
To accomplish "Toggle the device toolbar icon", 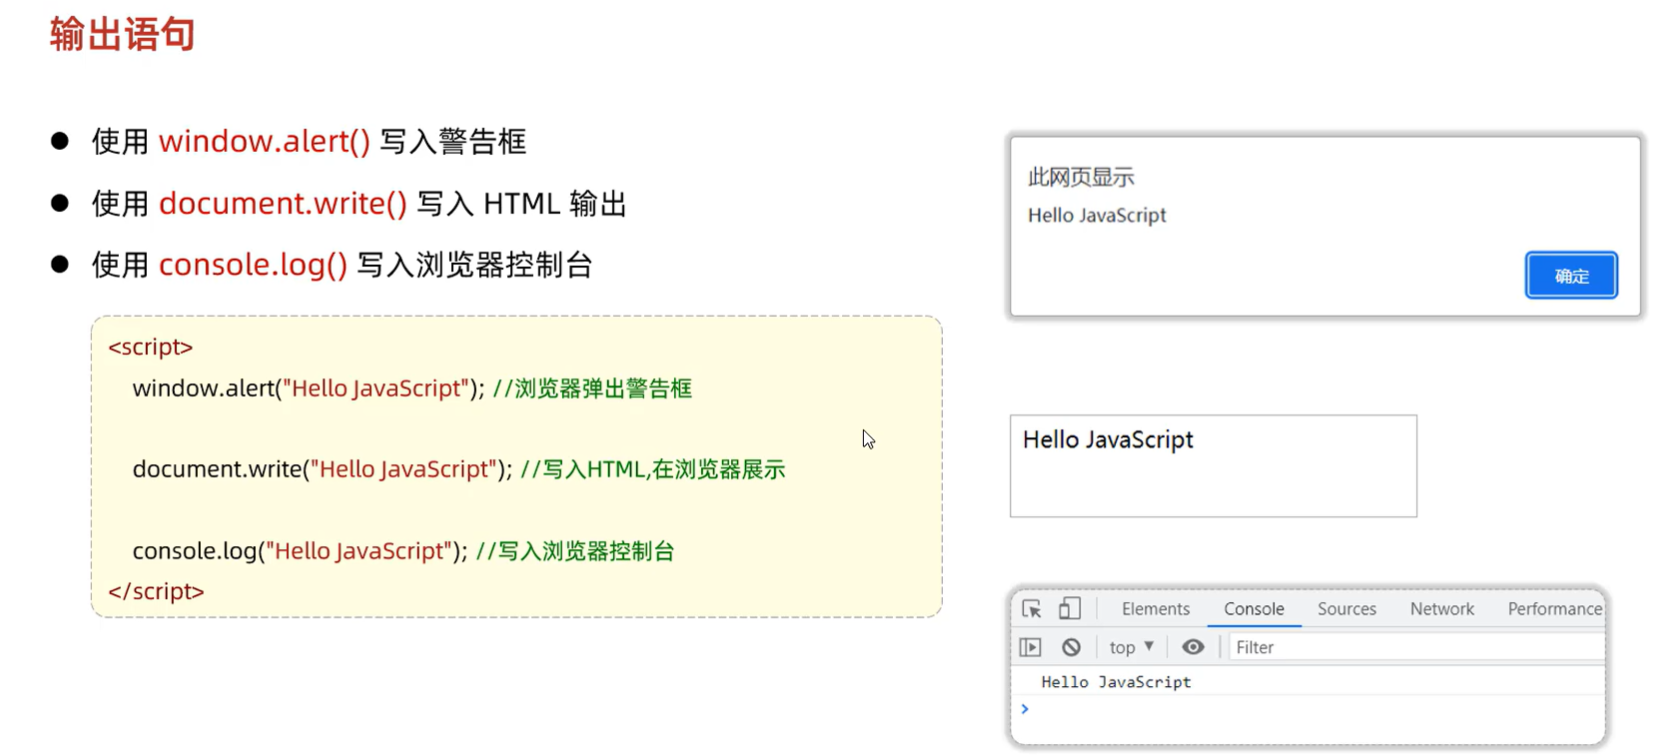I will point(1069,608).
